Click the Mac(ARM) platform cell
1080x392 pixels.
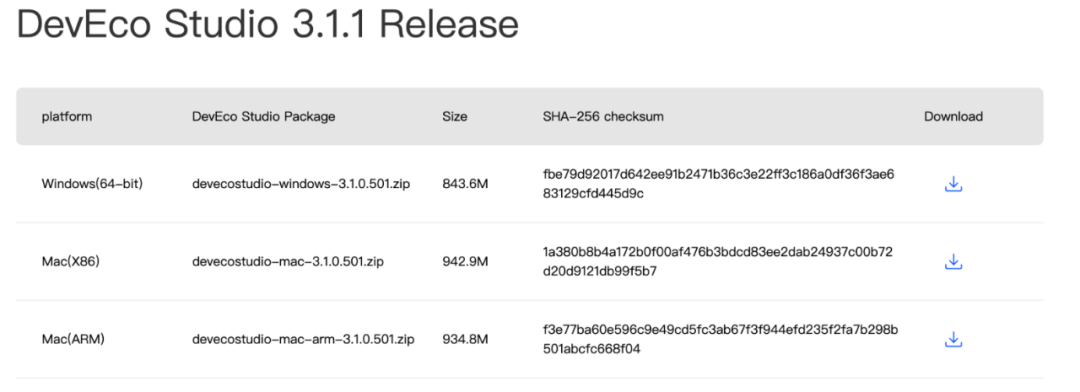coord(73,340)
